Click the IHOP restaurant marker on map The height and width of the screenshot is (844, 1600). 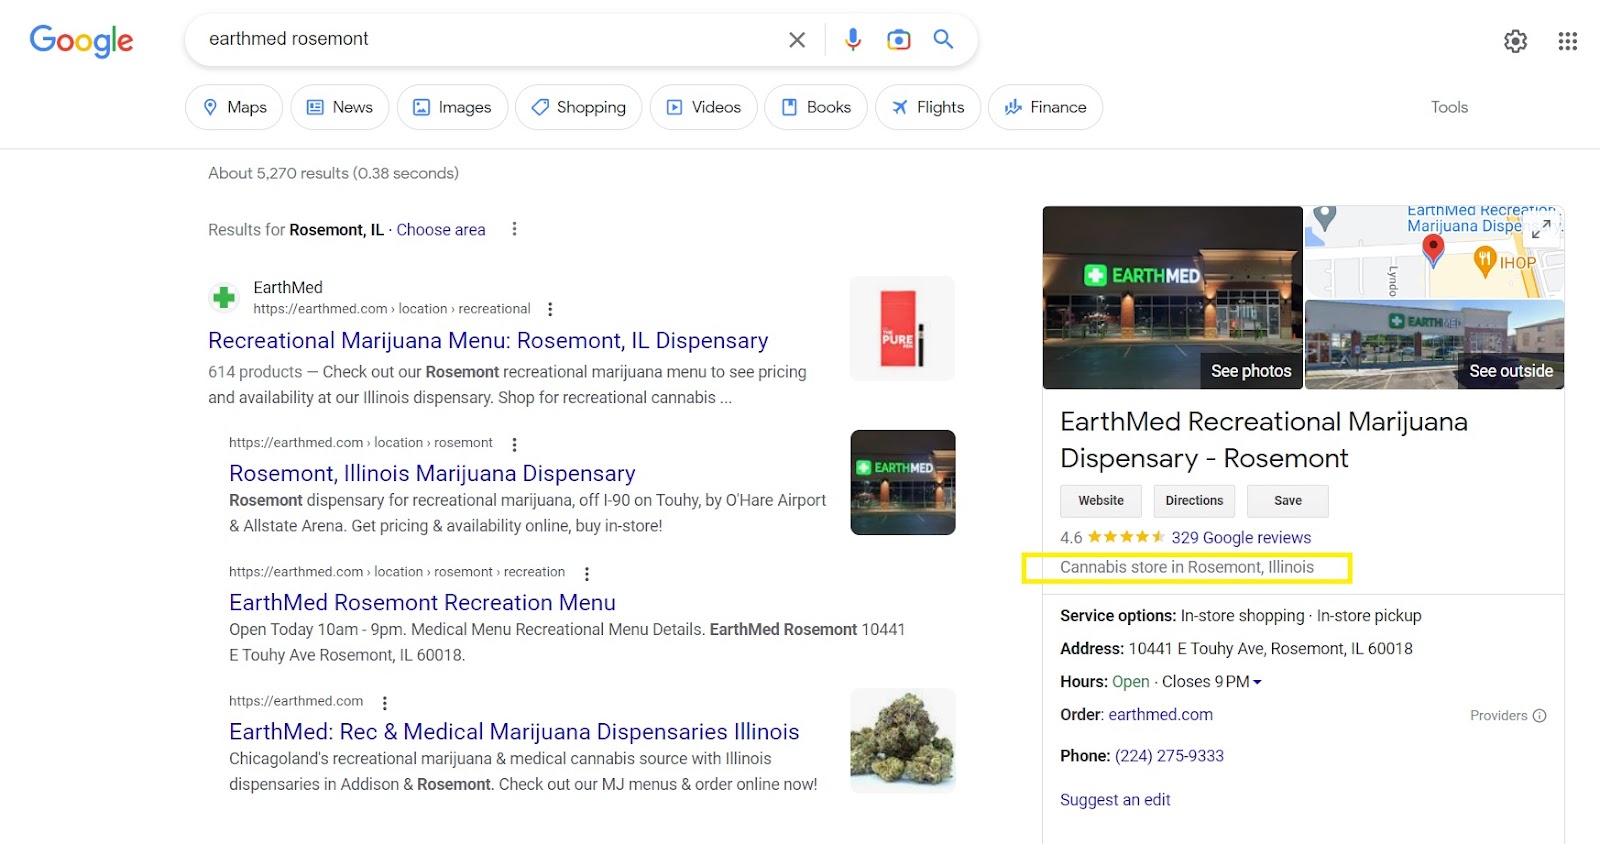pyautogui.click(x=1485, y=262)
